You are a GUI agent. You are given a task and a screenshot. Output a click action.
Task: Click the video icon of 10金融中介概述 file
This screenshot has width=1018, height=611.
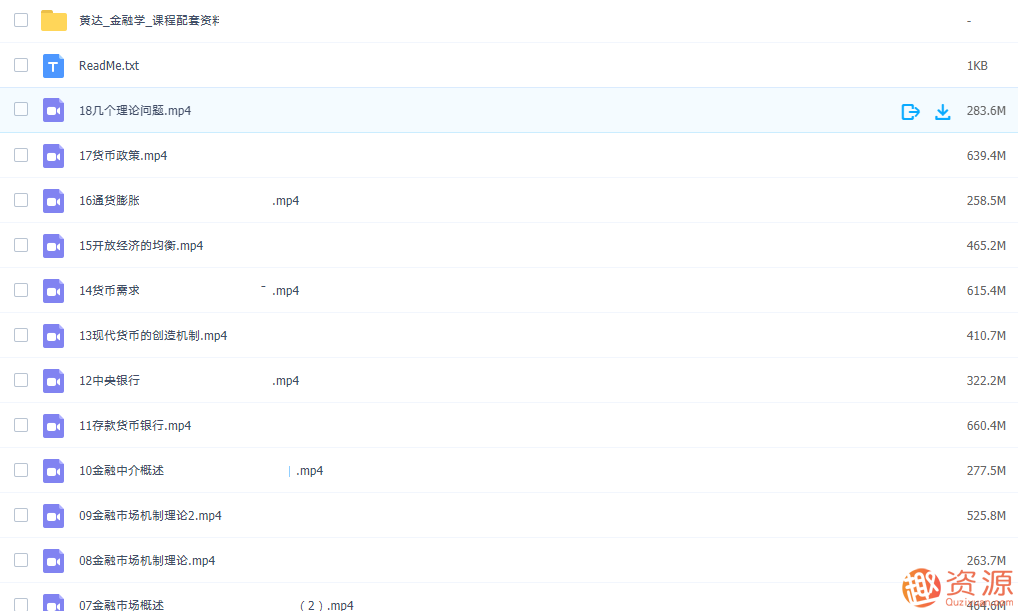[x=53, y=471]
